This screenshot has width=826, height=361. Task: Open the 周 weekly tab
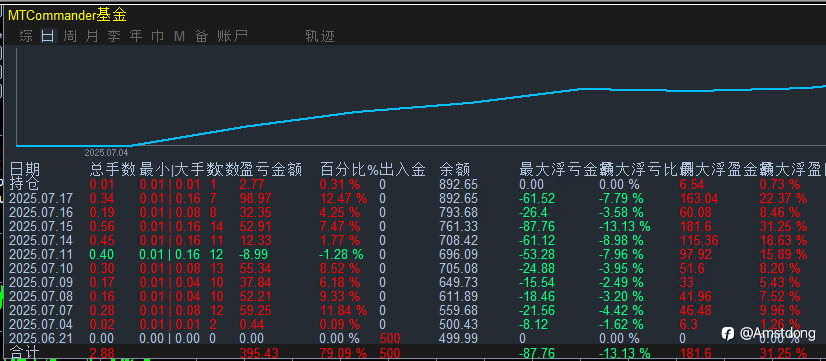click(x=70, y=36)
